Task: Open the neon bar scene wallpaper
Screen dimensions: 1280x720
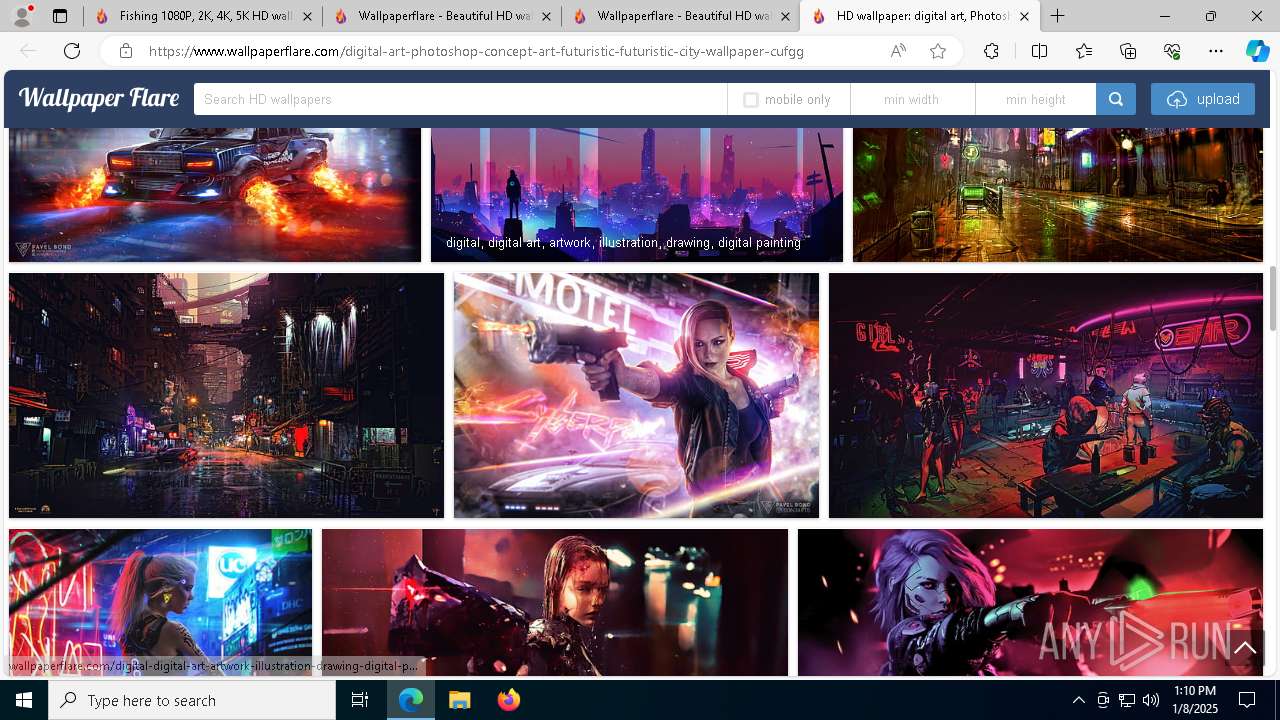Action: pos(1046,396)
